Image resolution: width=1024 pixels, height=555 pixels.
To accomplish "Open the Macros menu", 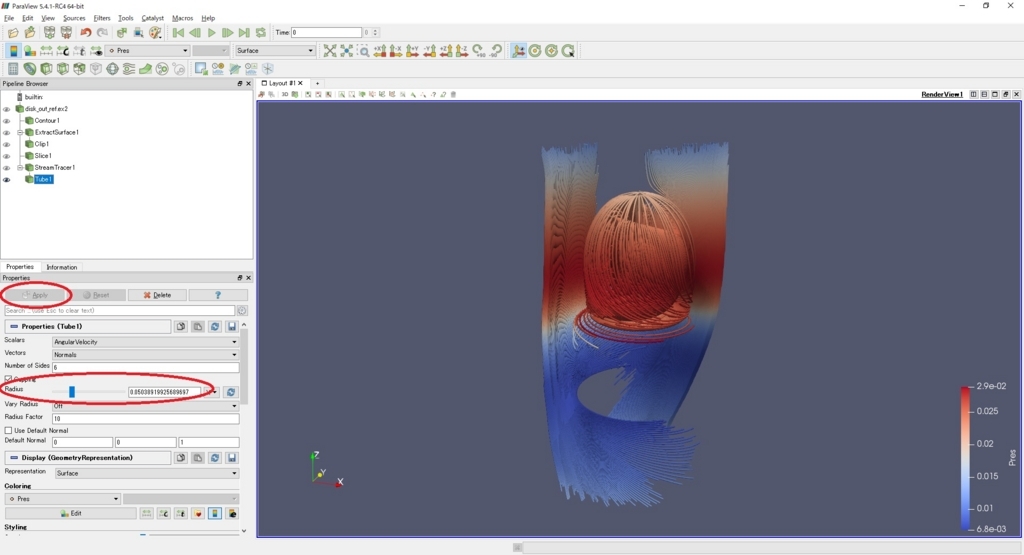I will pyautogui.click(x=182, y=18).
